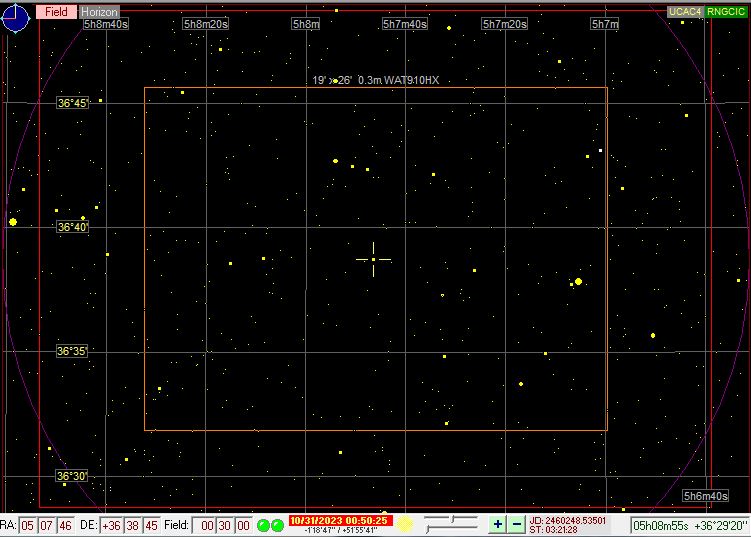
Task: Click the first green status indicator
Action: coord(264,525)
